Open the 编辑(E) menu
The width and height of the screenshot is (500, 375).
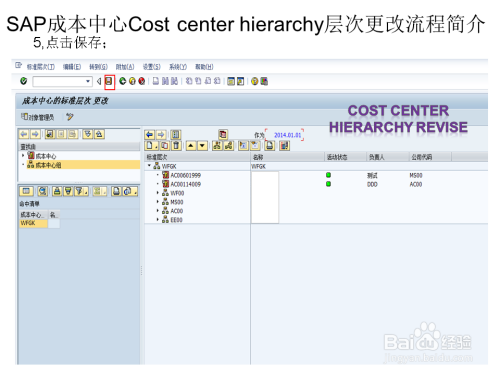point(72,67)
